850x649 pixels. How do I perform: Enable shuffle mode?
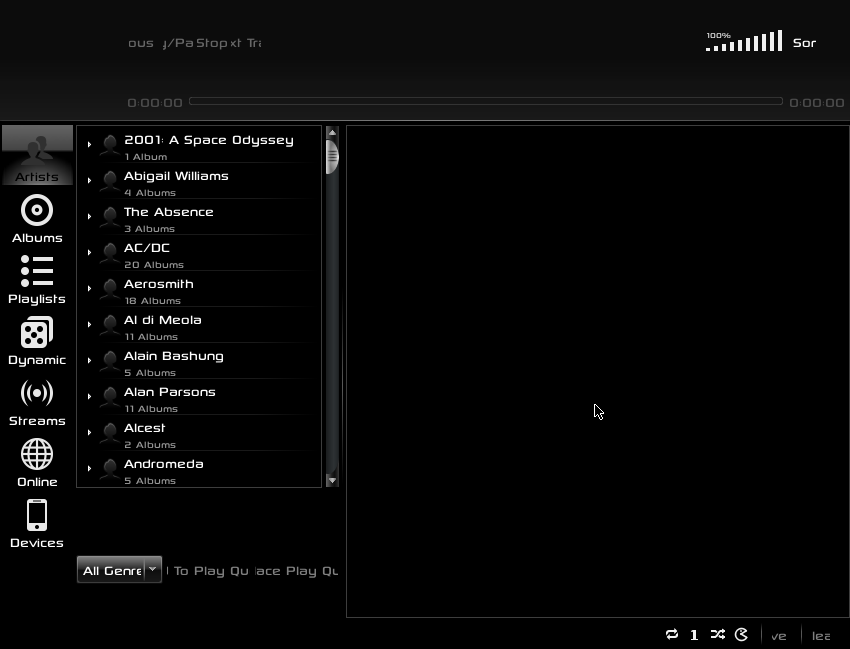(x=717, y=634)
